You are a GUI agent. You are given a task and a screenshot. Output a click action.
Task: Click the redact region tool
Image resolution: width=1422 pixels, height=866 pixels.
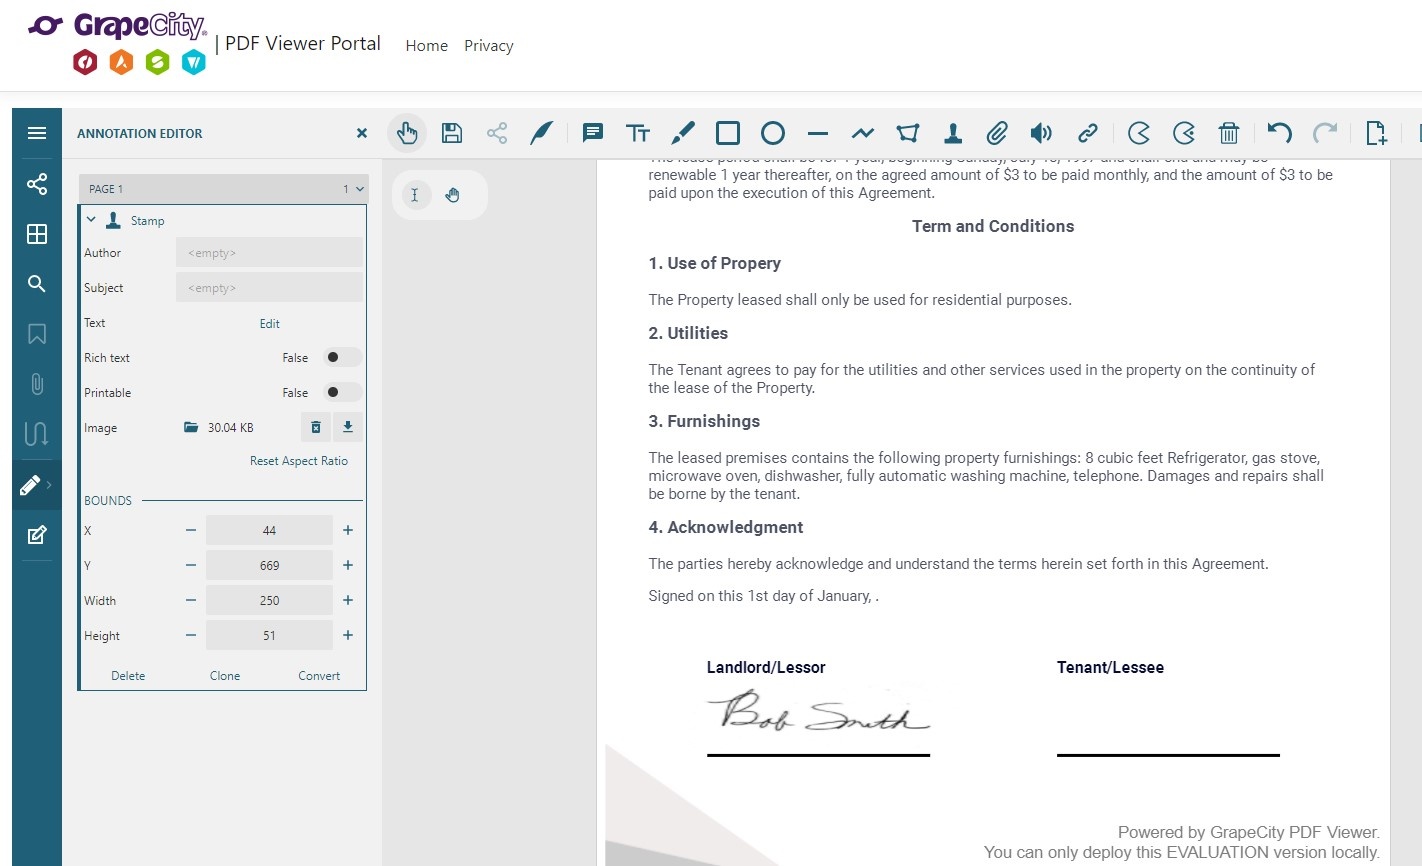coord(1139,133)
